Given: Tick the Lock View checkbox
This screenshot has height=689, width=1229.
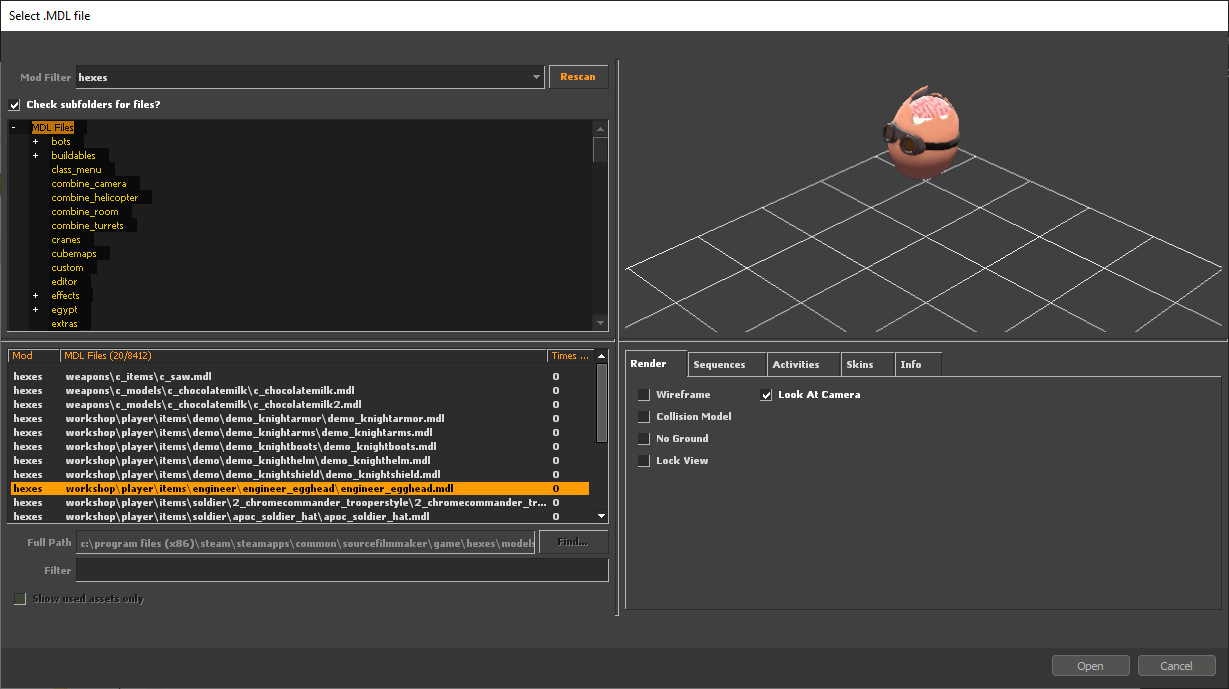Looking at the screenshot, I should tap(643, 461).
